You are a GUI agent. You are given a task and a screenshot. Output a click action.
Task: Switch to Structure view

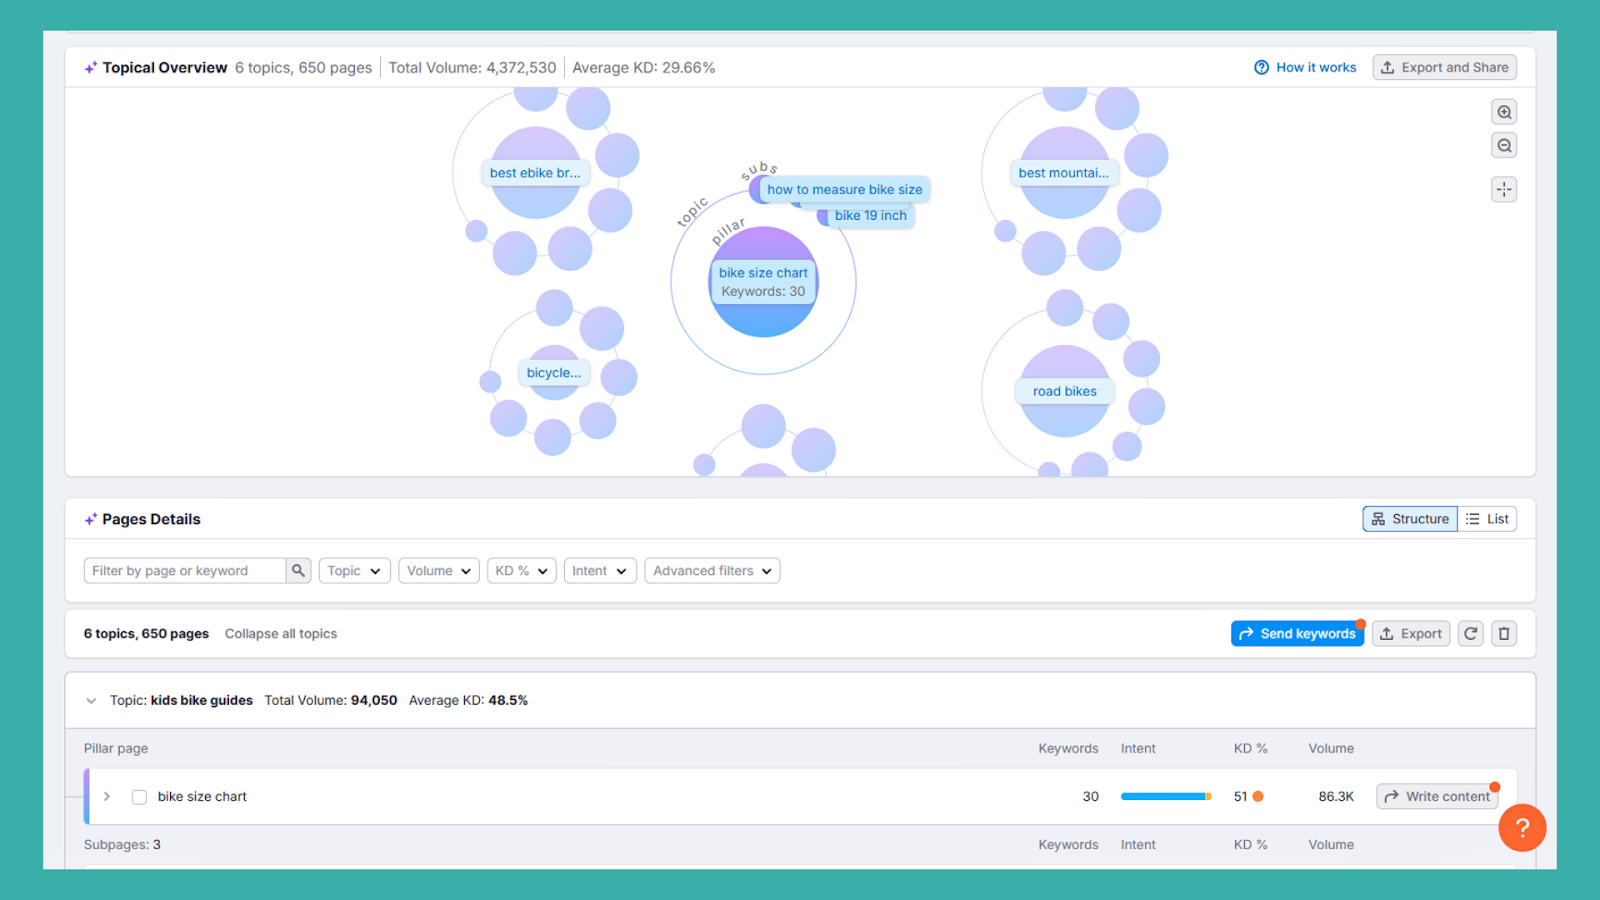(1410, 518)
